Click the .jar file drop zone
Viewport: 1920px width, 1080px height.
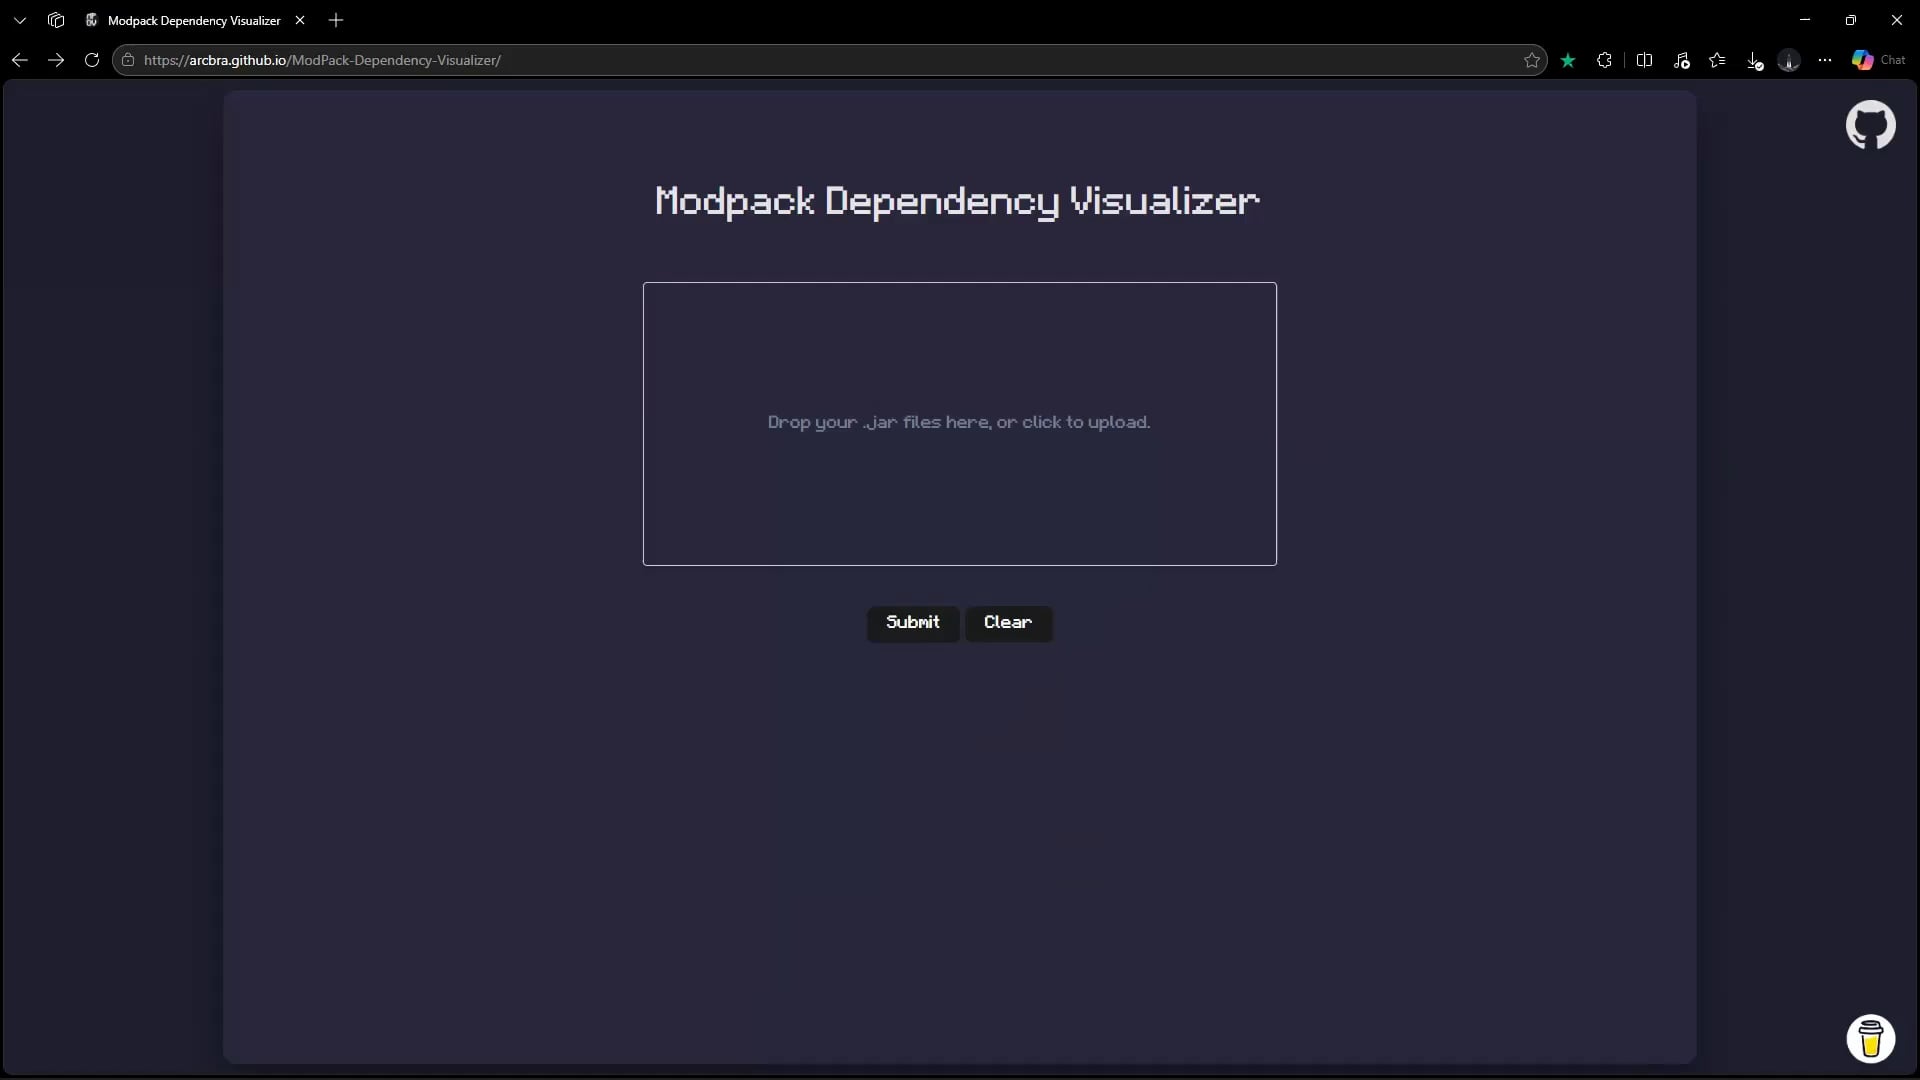pos(959,423)
